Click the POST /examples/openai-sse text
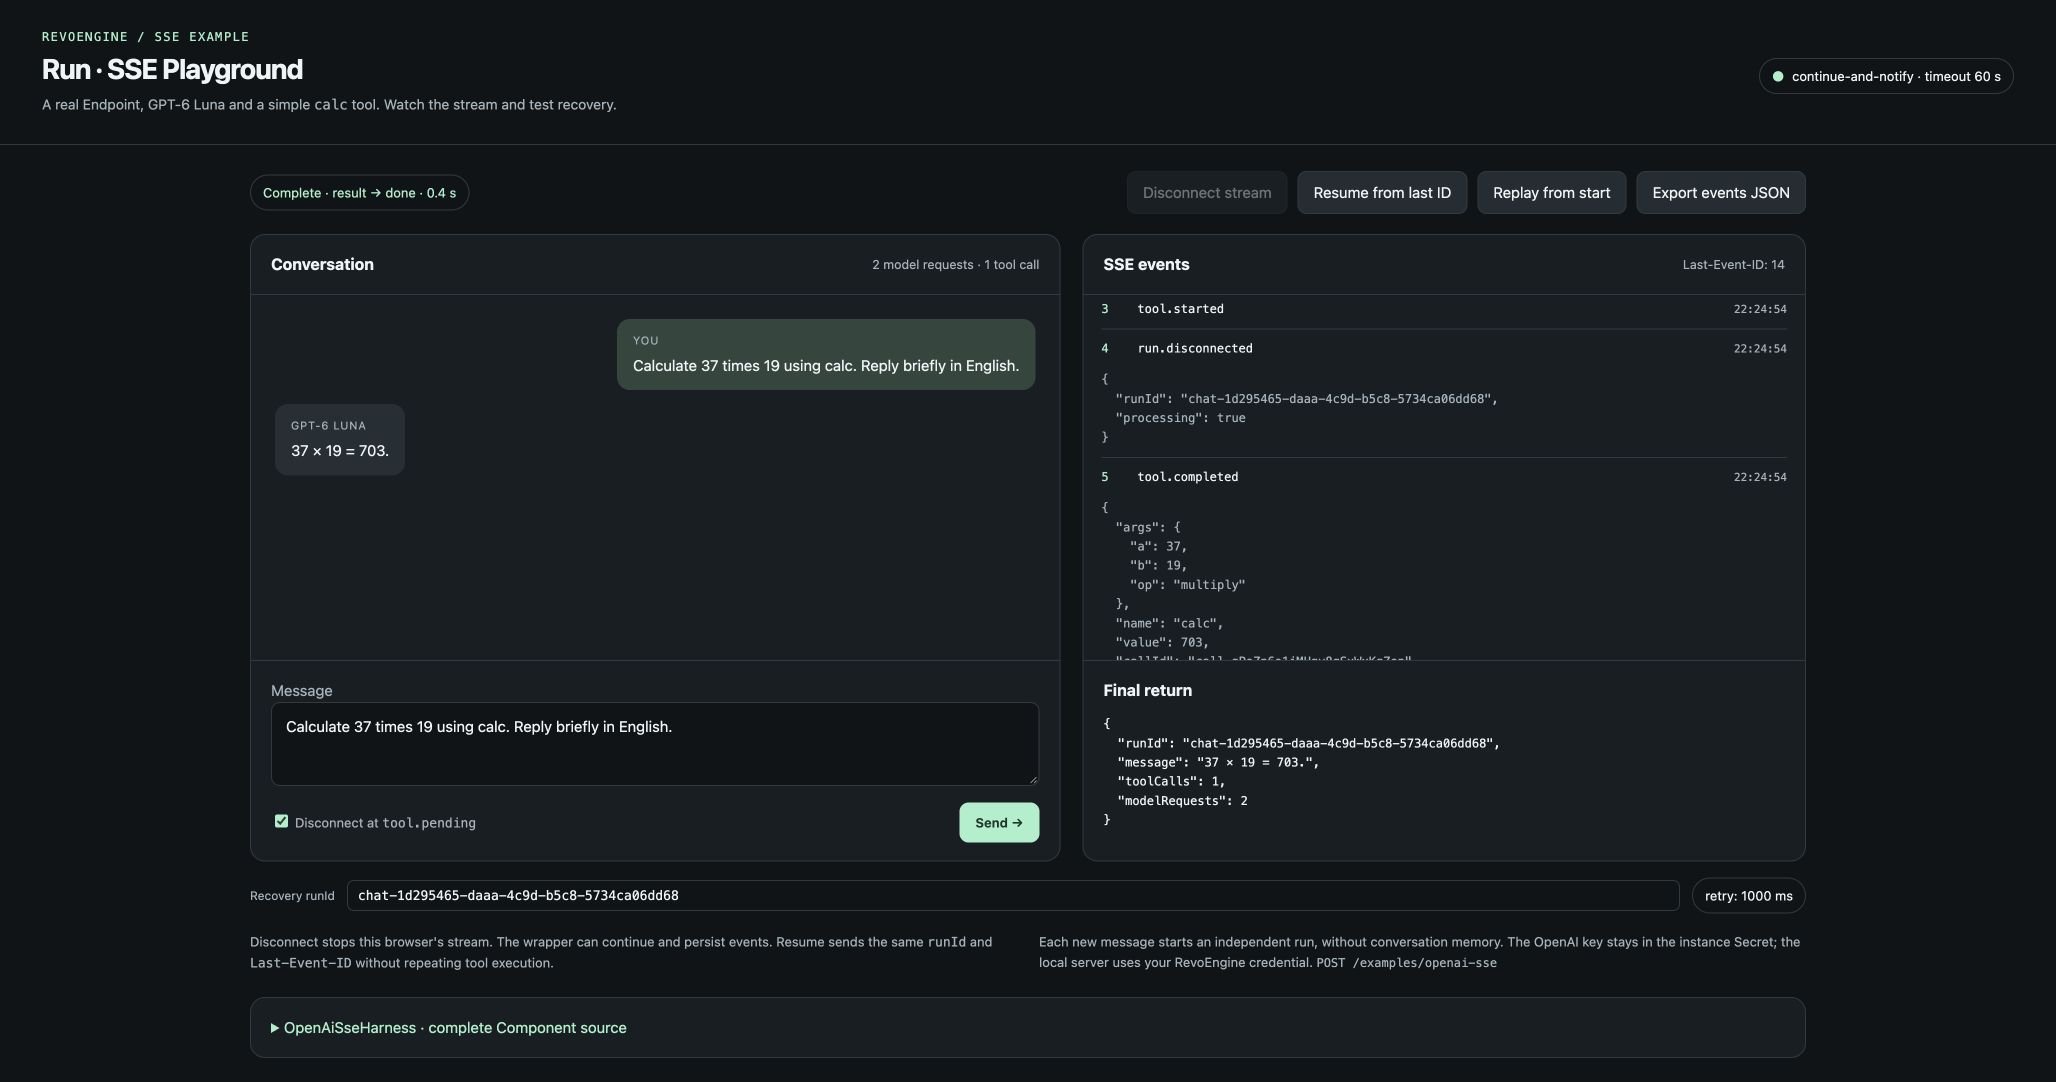This screenshot has height=1082, width=2056. (1406, 963)
